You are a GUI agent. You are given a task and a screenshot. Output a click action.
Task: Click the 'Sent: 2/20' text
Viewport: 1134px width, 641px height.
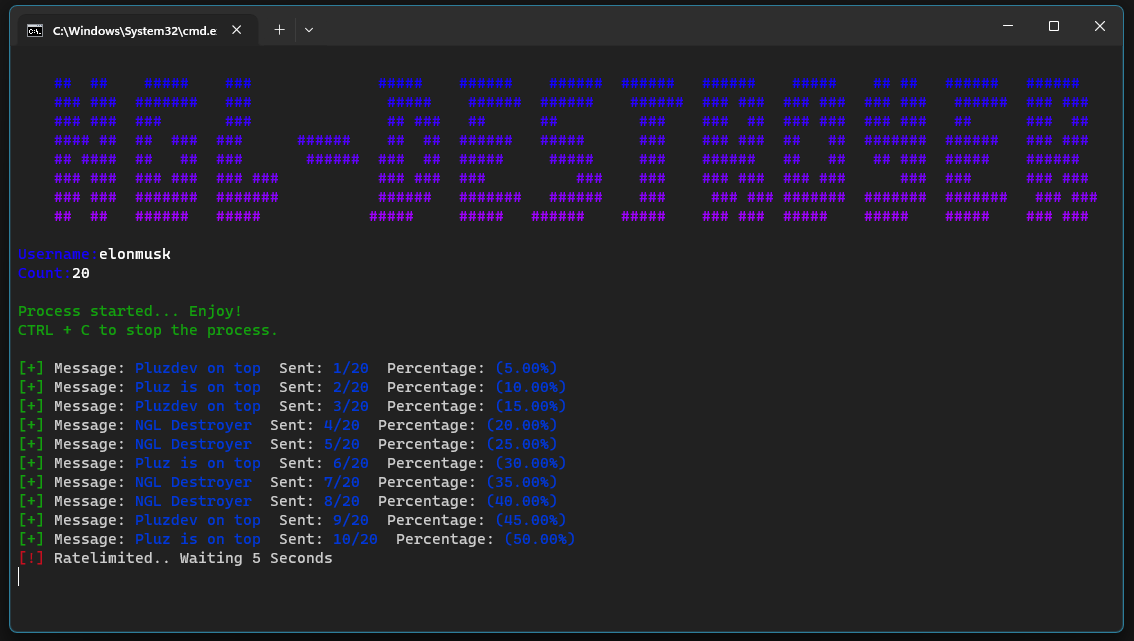324,387
